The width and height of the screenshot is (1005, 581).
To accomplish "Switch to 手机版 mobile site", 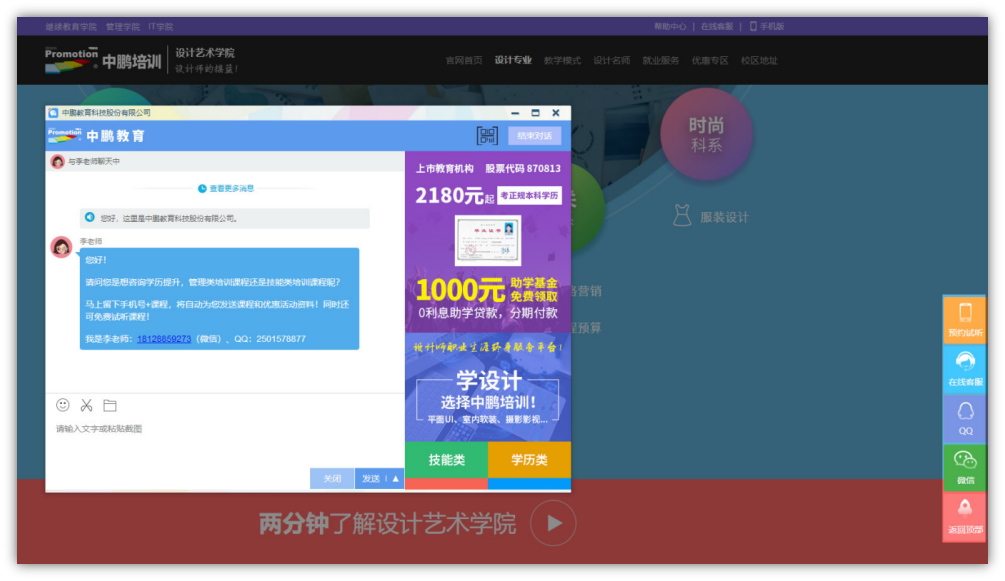I will coord(767,26).
